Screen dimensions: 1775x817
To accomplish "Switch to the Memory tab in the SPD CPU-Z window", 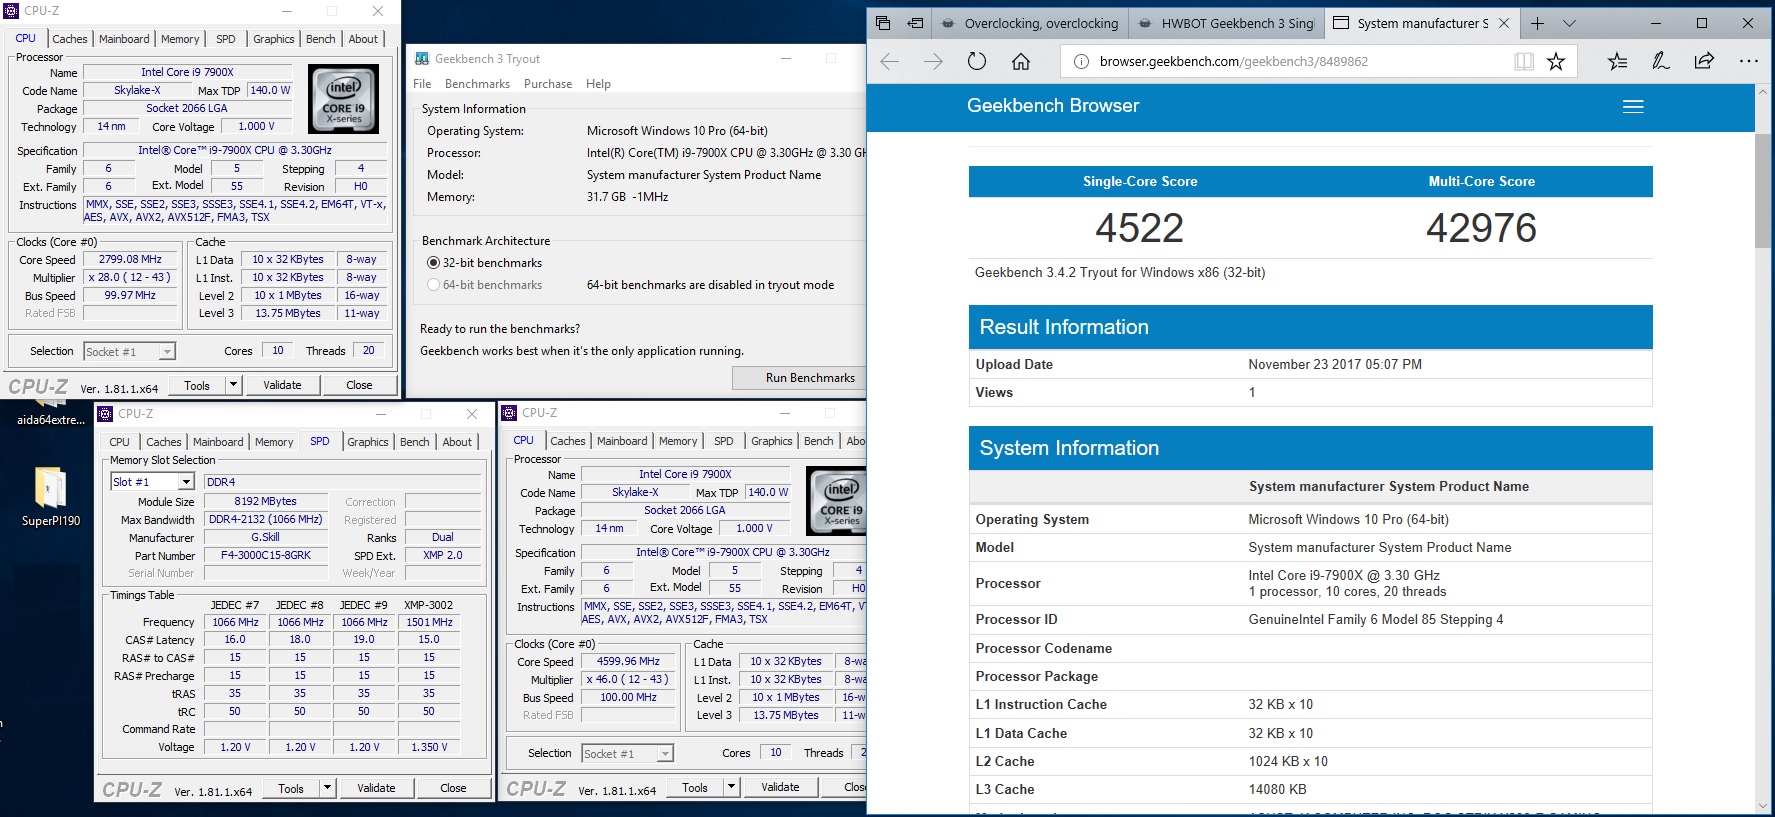I will 274,442.
